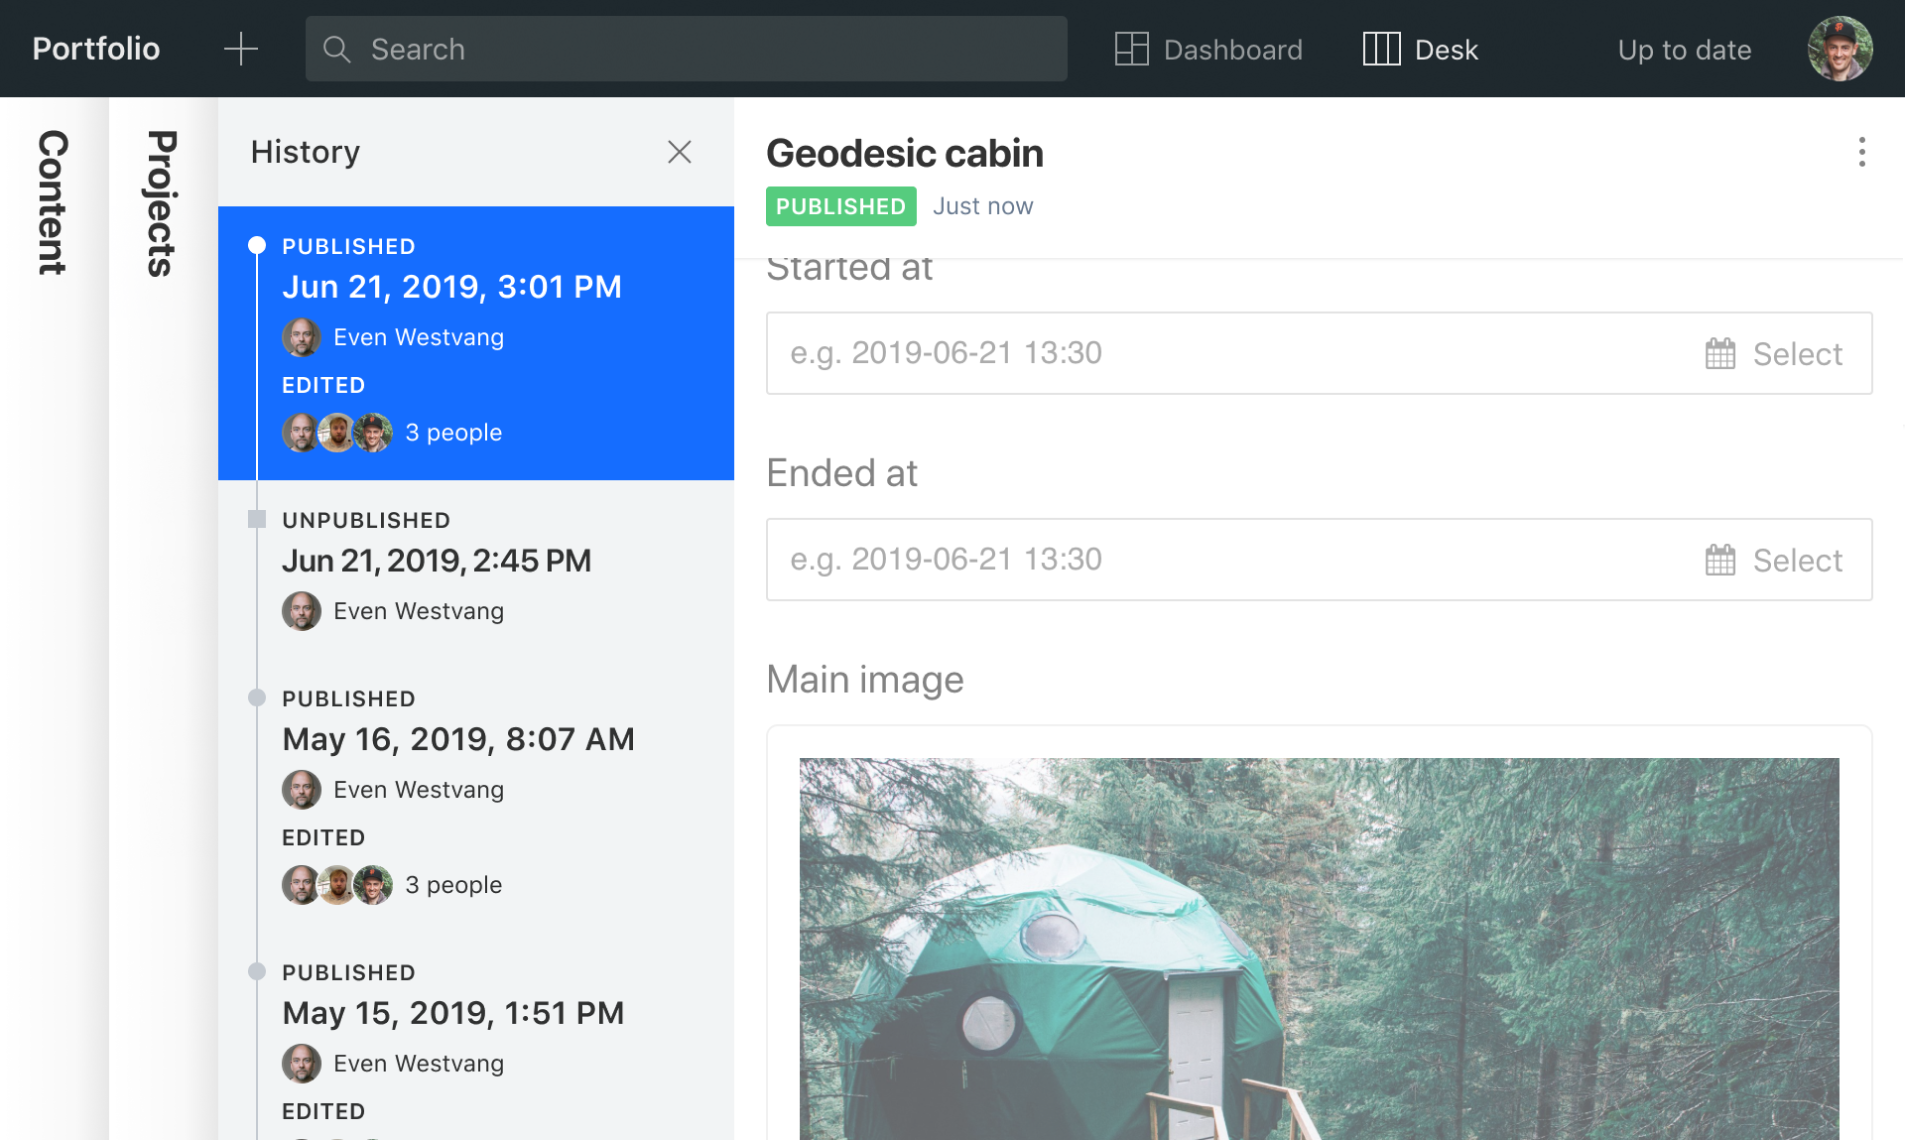The height and width of the screenshot is (1140, 1905).
Task: Click the plus icon to create new document
Action: click(240, 48)
